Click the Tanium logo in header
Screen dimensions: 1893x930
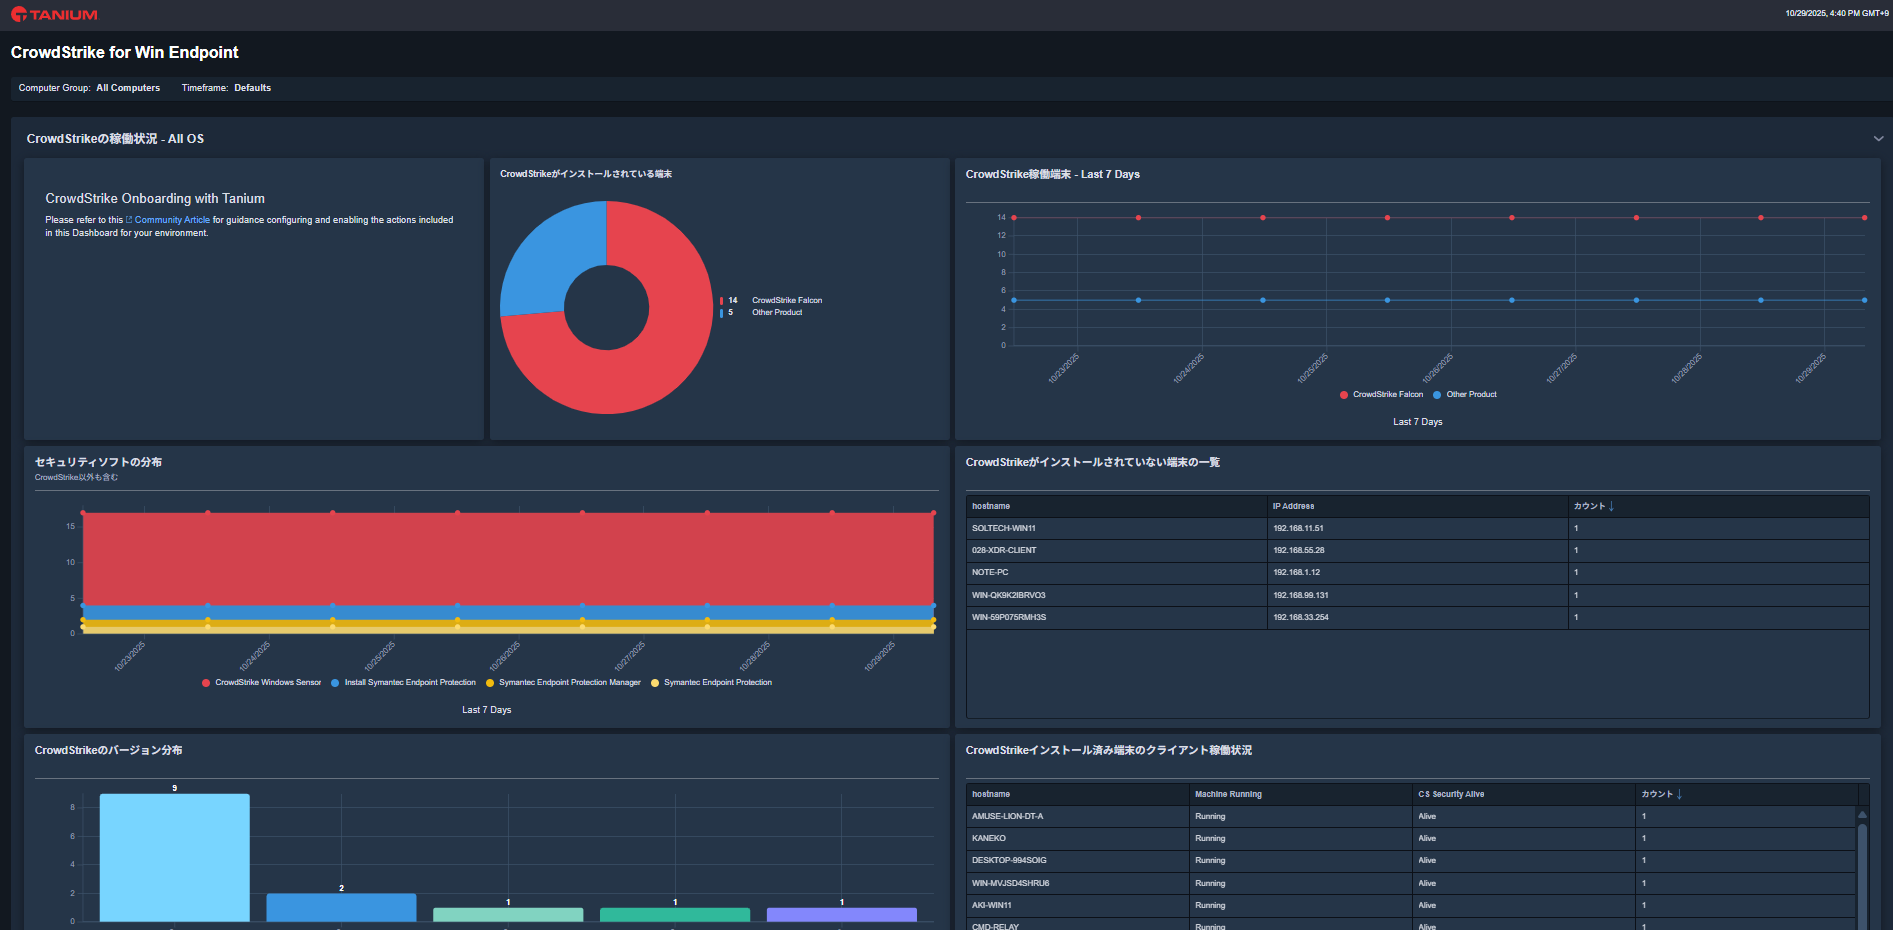pos(54,15)
